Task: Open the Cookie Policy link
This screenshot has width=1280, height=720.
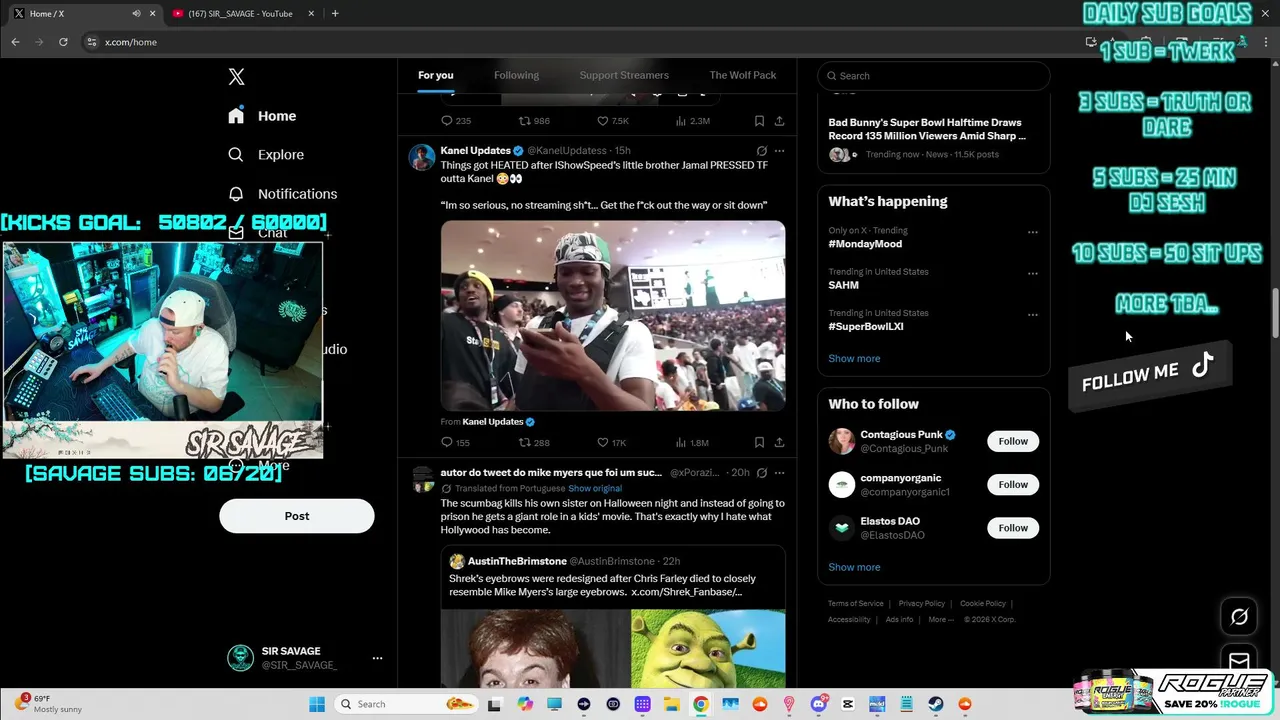Action: [x=983, y=604]
